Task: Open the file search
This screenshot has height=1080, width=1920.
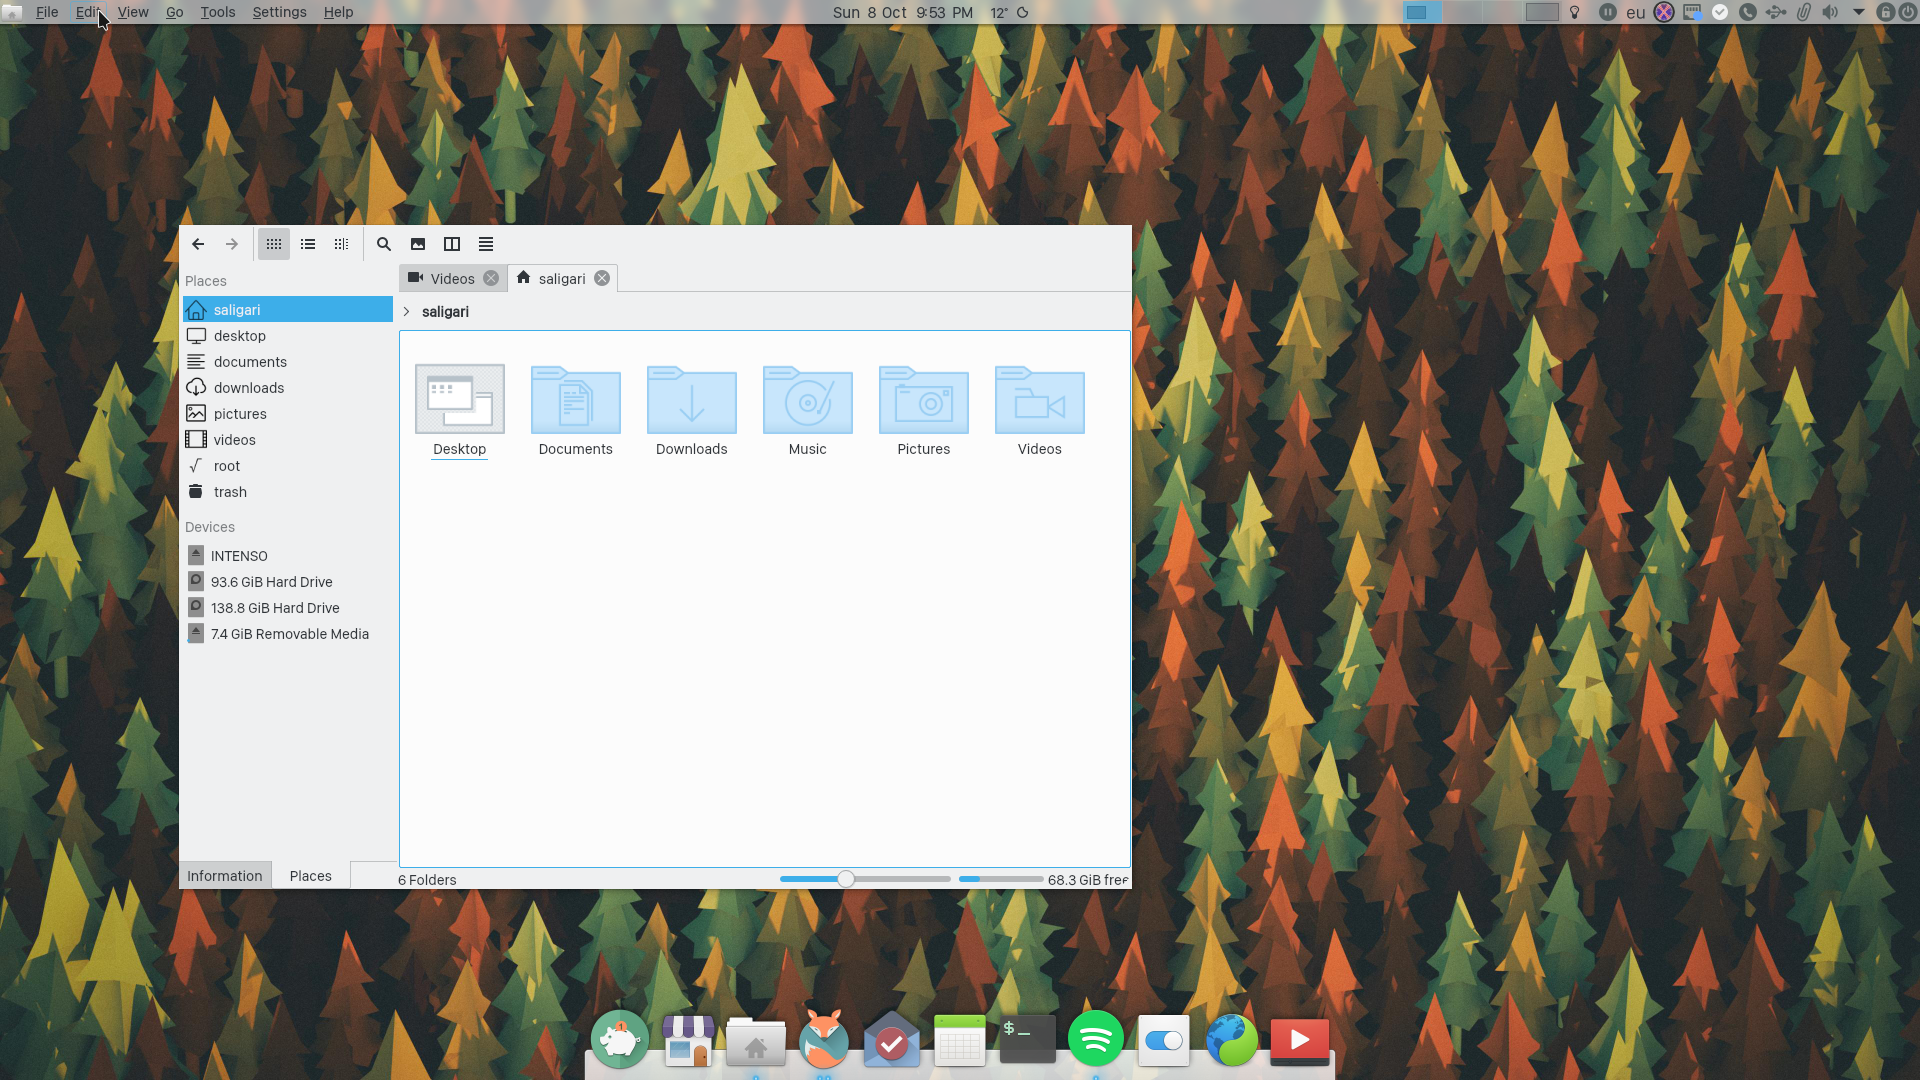Action: pos(383,244)
